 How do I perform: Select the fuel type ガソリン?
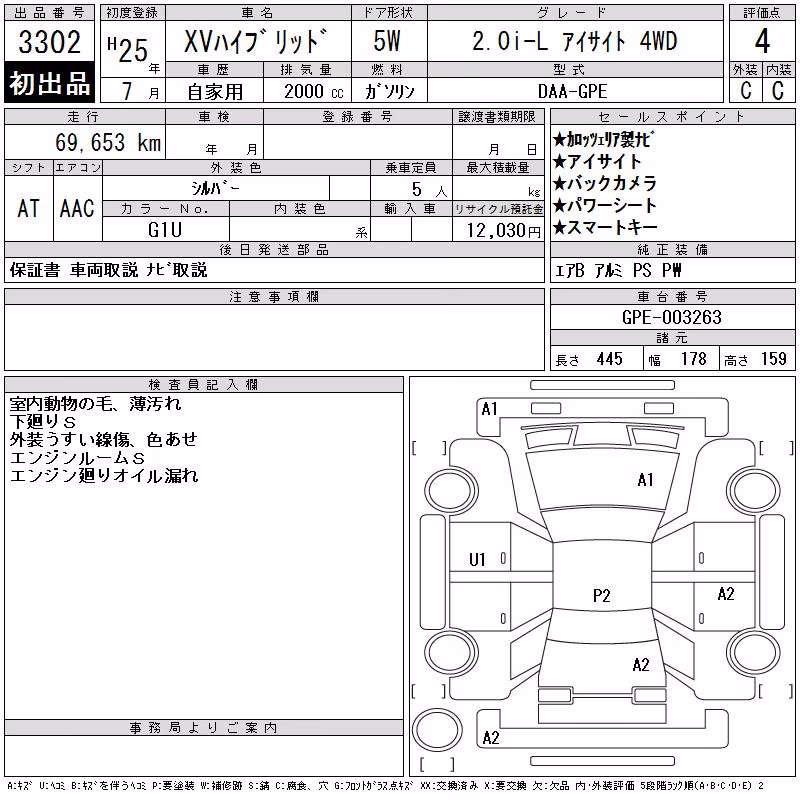(x=389, y=91)
